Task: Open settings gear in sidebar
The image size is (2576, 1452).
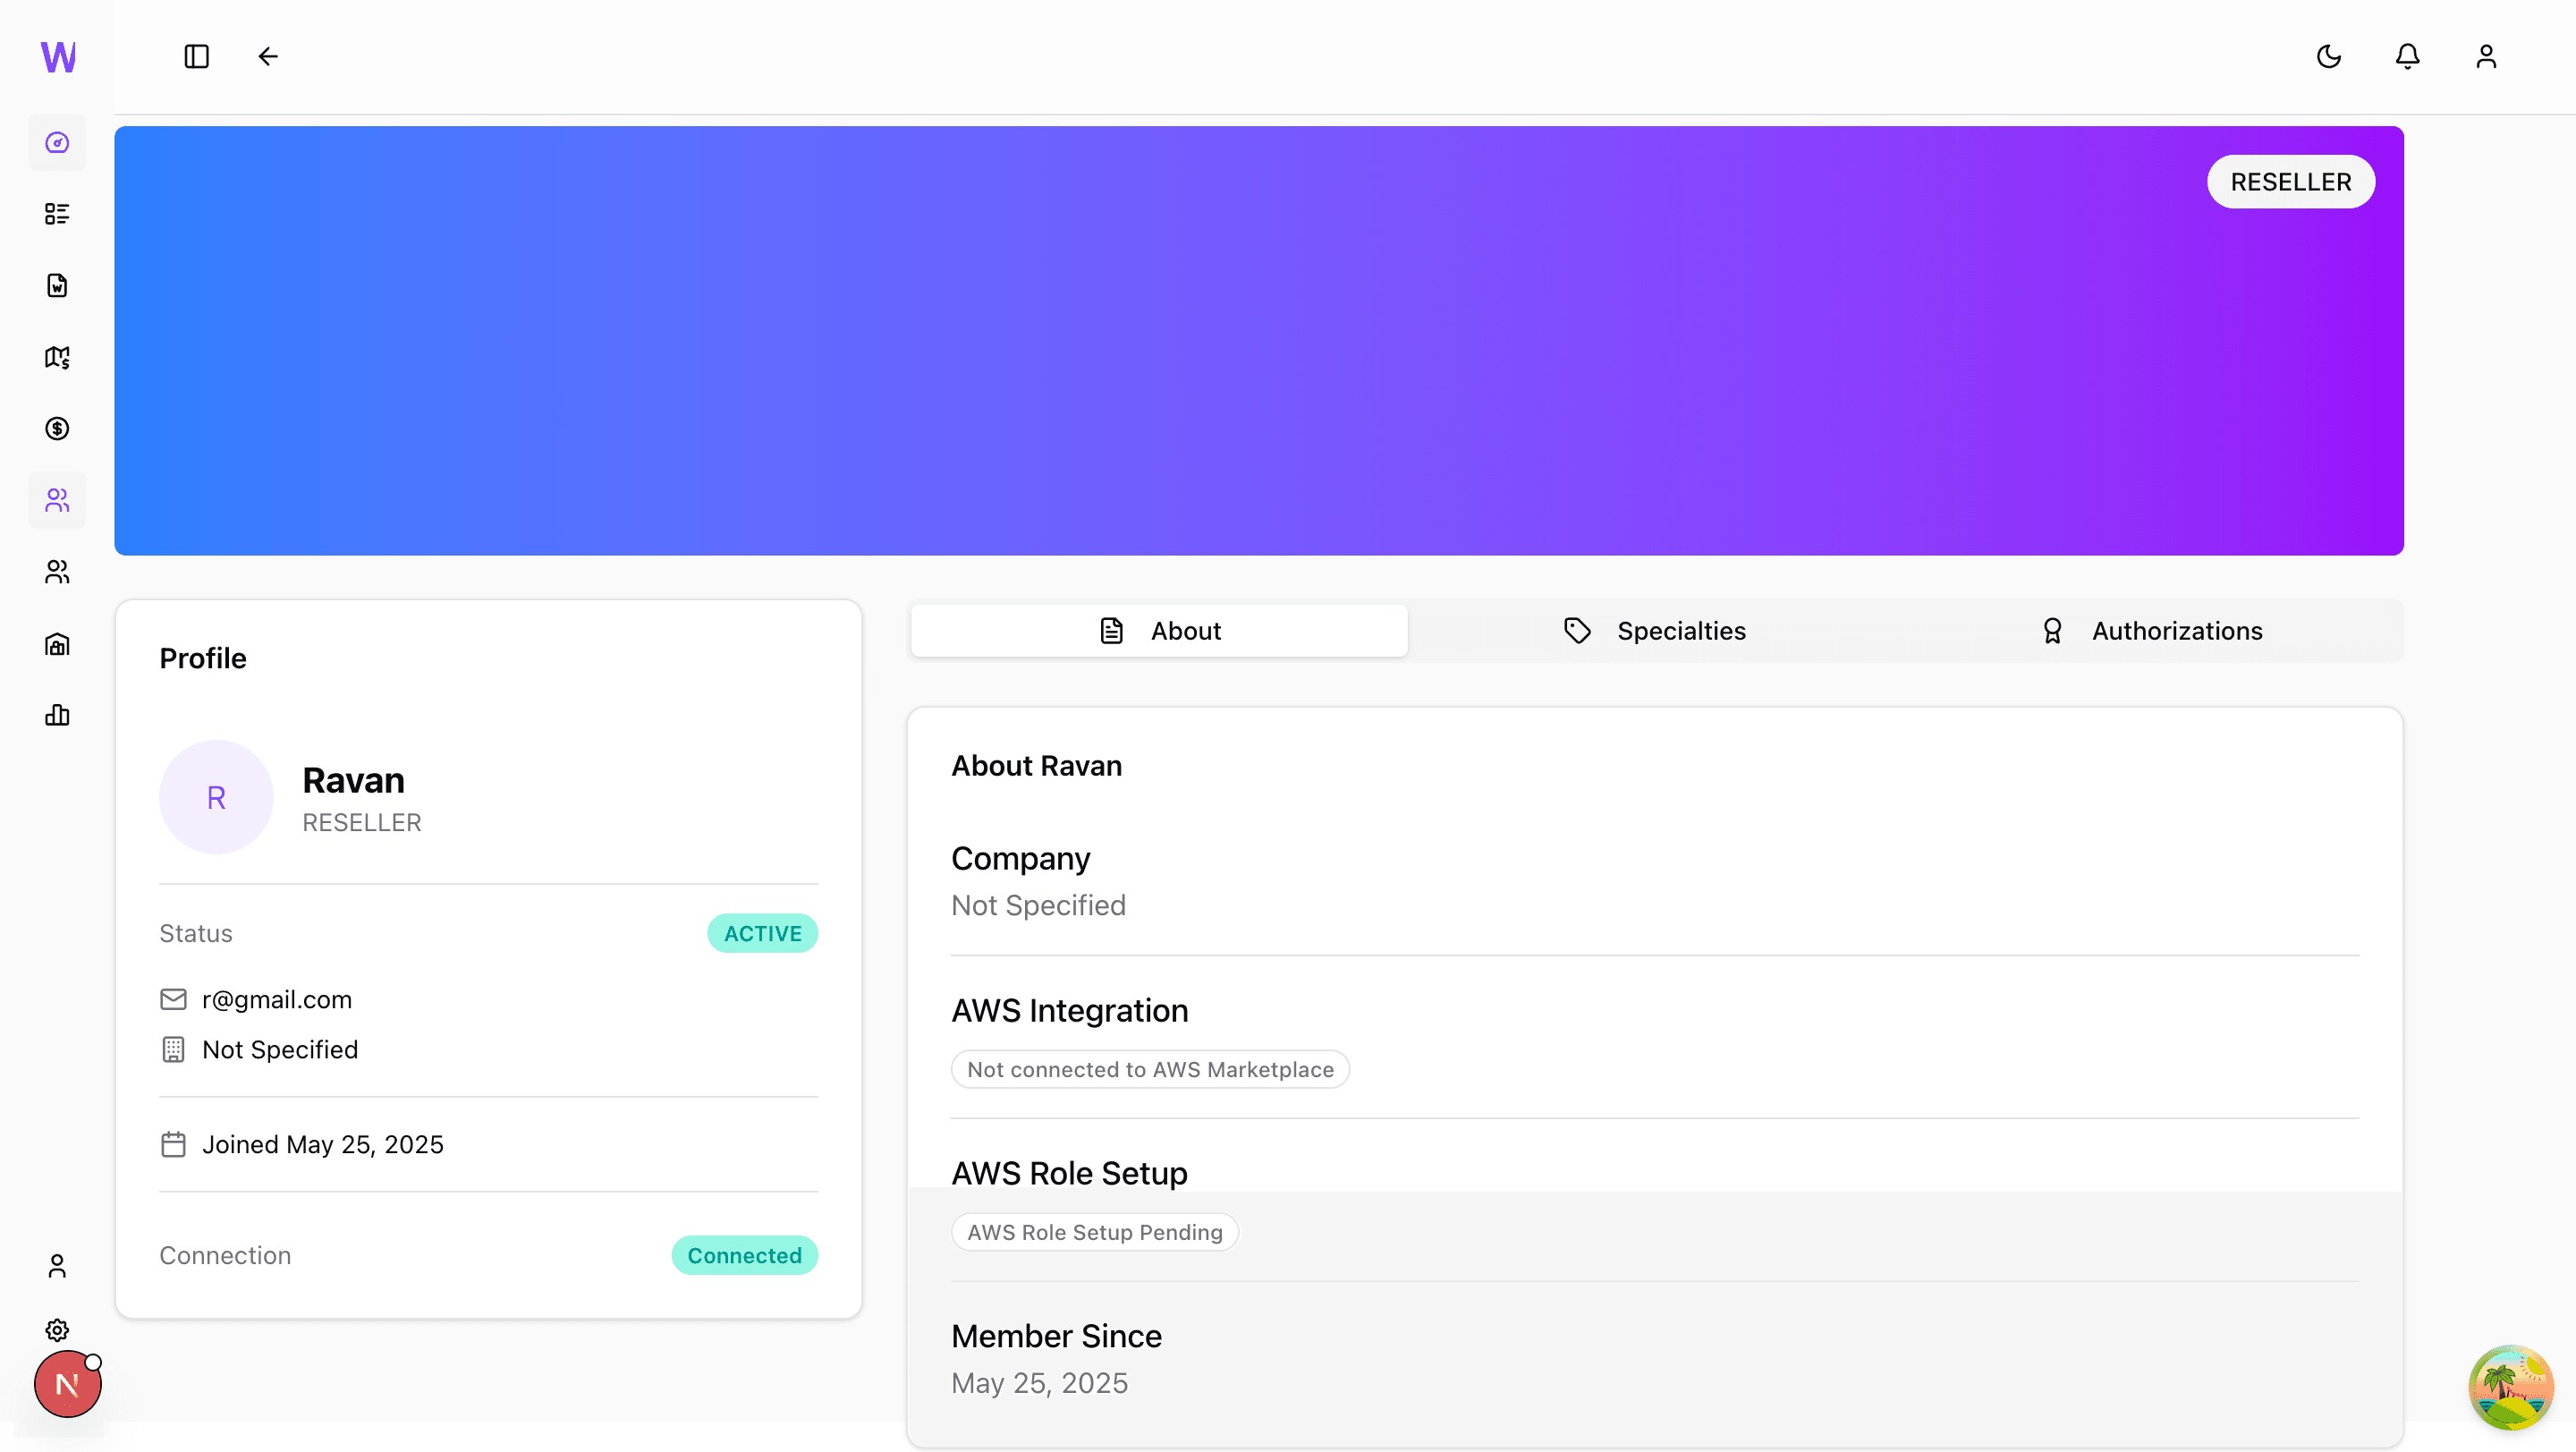Action: [x=57, y=1330]
